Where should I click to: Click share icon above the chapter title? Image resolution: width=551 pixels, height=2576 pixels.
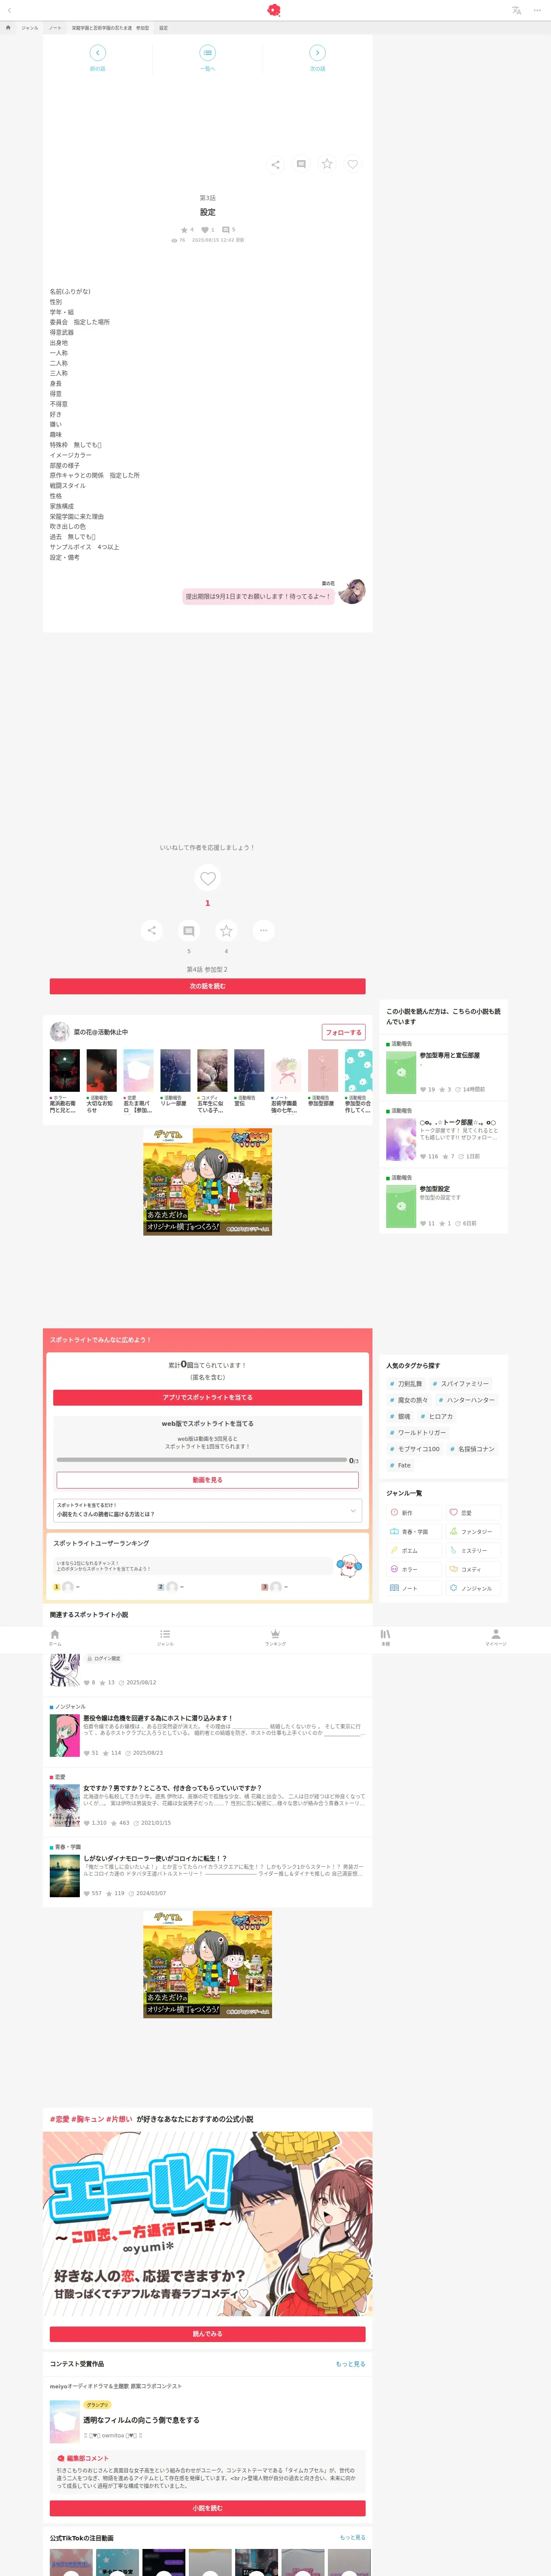275,164
